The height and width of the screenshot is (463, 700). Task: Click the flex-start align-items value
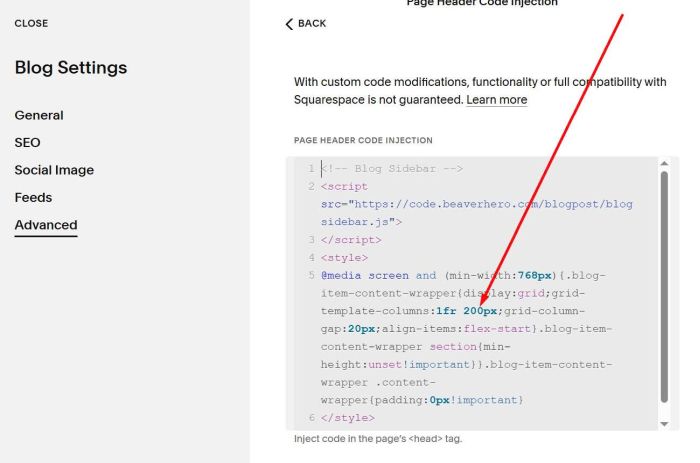[x=496, y=329]
